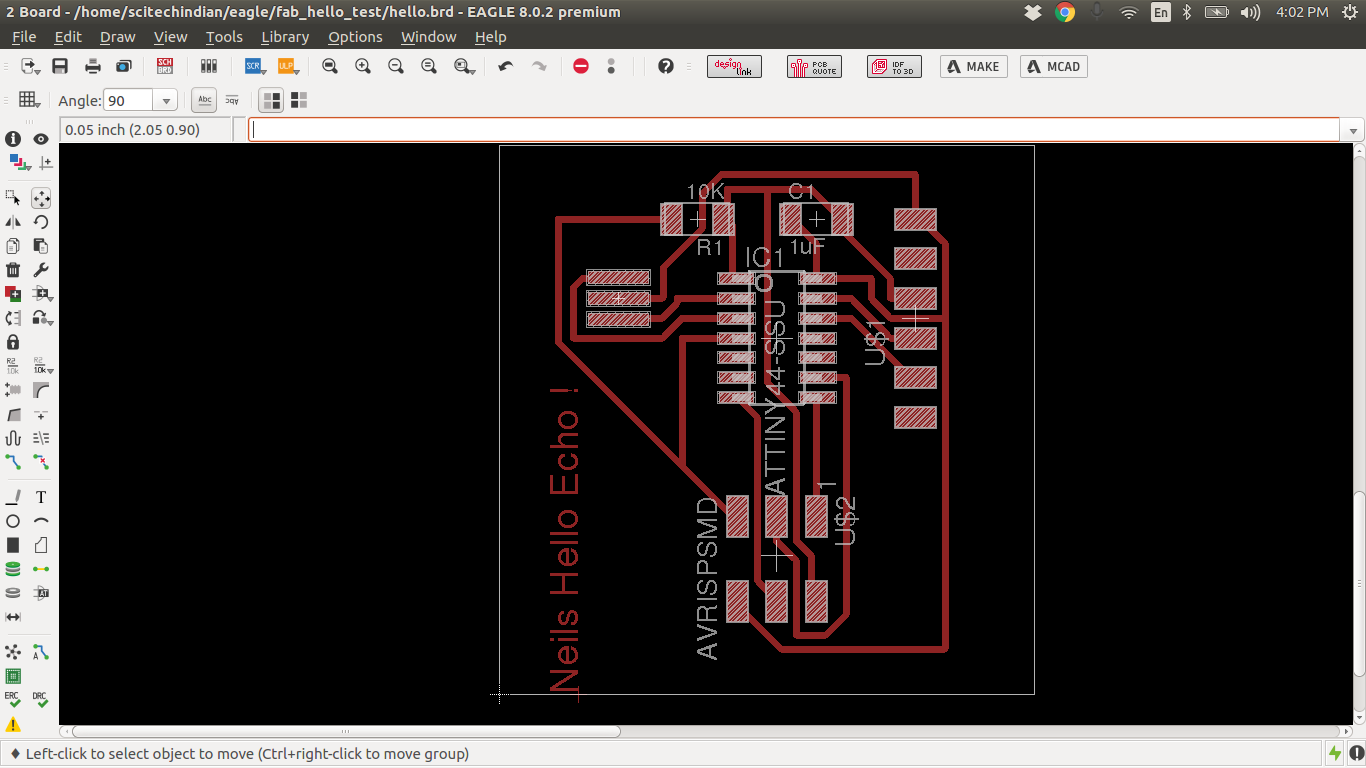Run the DRC design rule check
The image size is (1366, 768).
(40, 699)
